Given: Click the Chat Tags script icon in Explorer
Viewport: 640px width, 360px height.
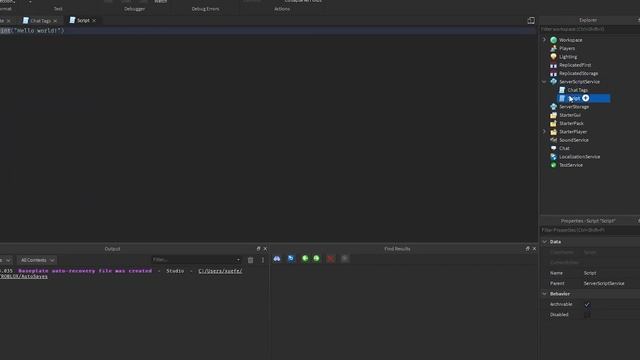Looking at the screenshot, I should [562, 90].
